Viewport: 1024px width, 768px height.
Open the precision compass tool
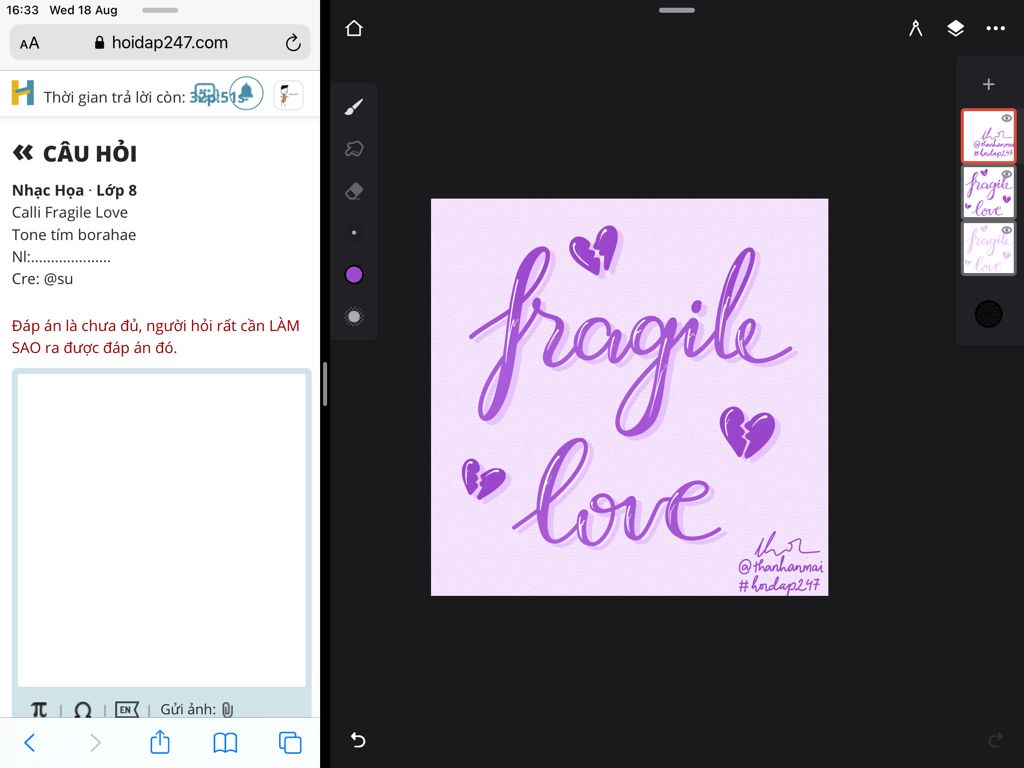click(916, 29)
